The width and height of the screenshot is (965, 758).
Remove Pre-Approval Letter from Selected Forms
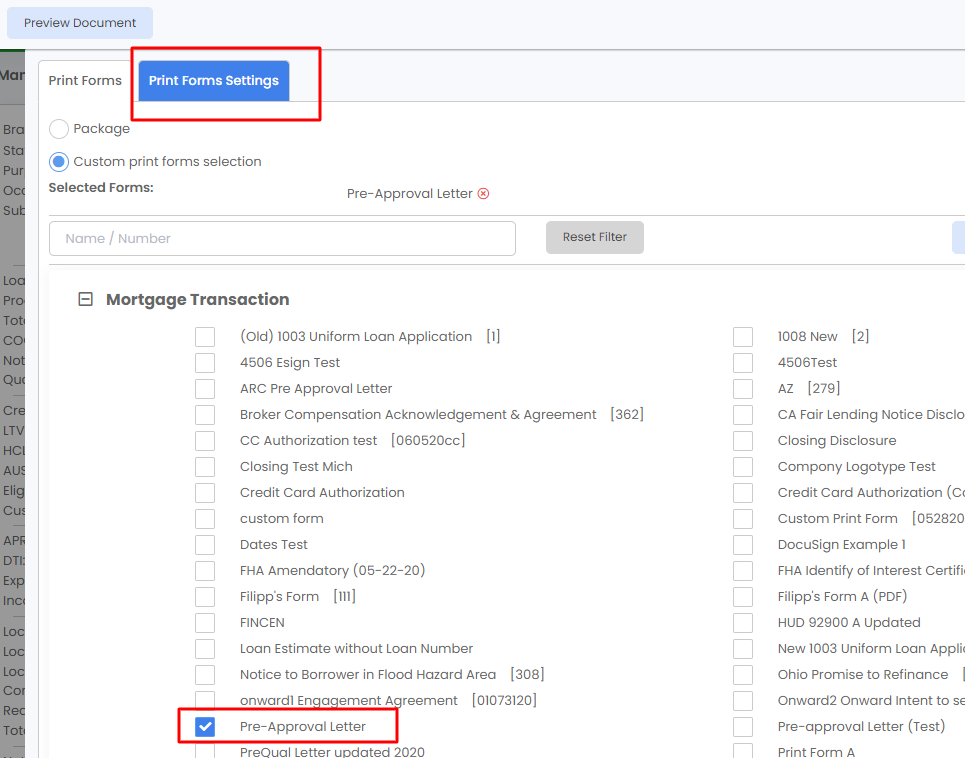click(x=484, y=195)
